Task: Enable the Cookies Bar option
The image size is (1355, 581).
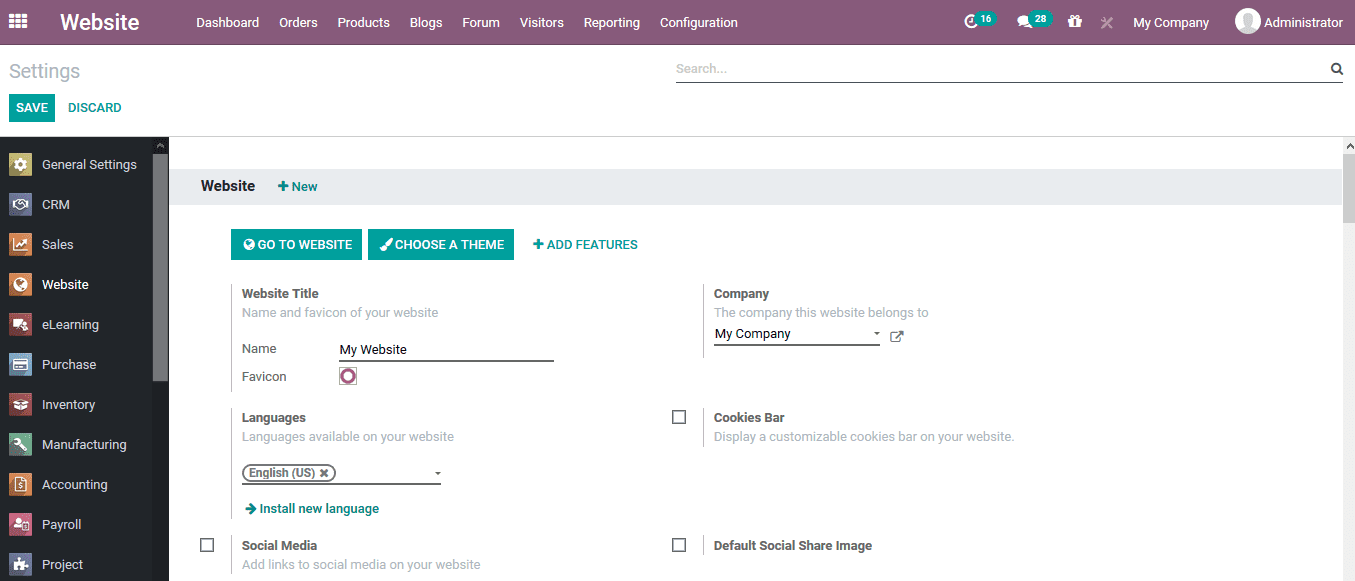Action: click(x=679, y=416)
